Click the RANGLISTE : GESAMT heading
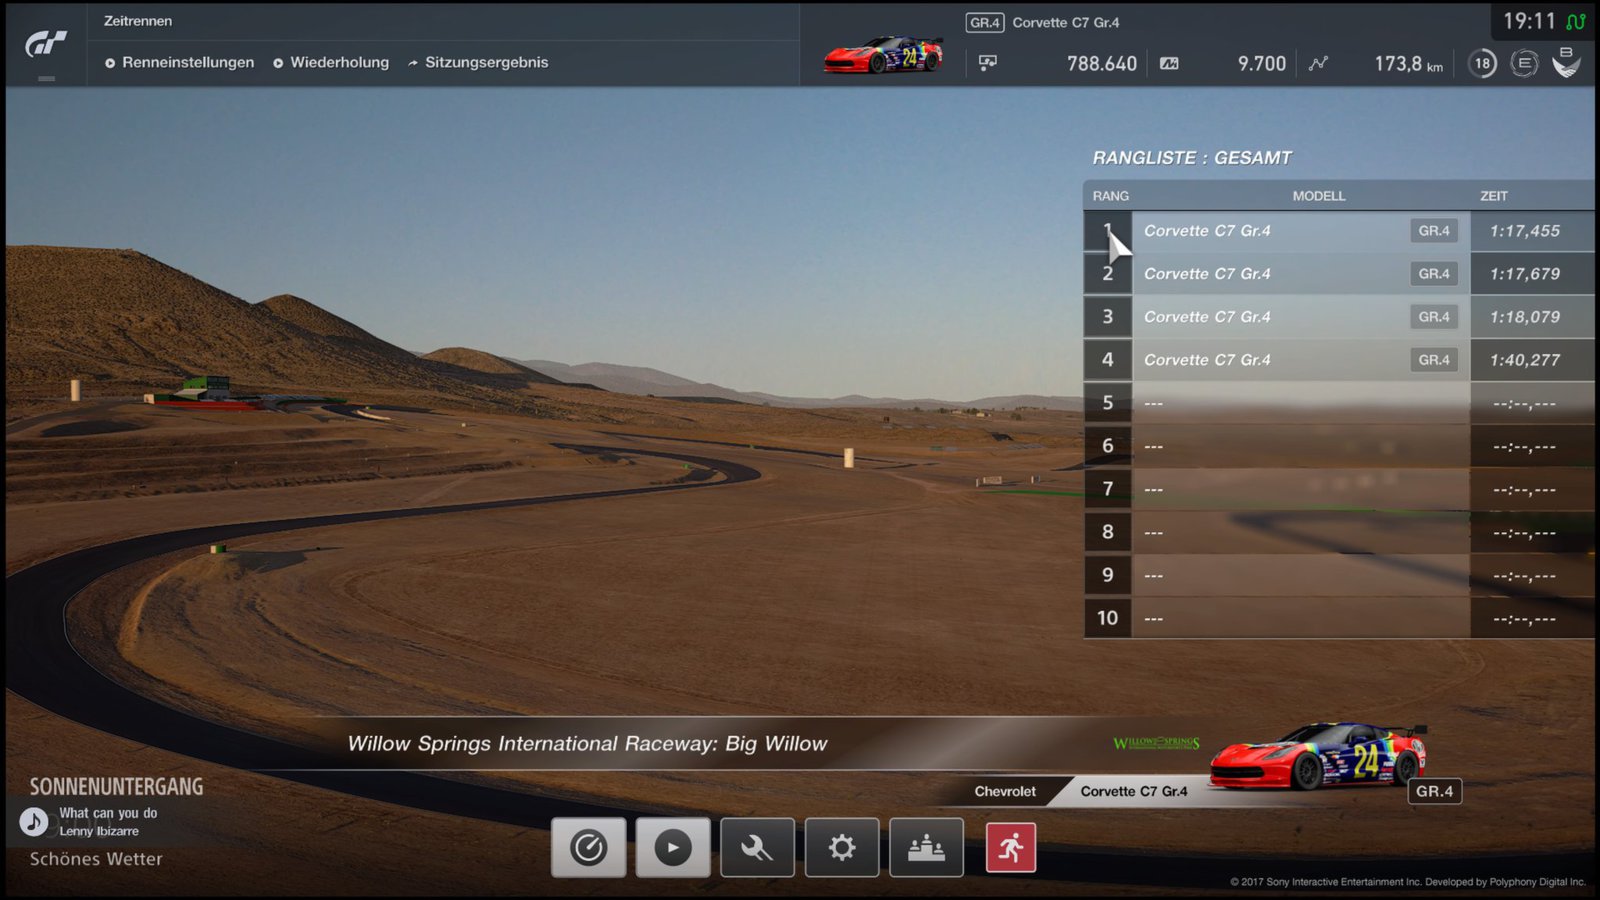 1192,158
